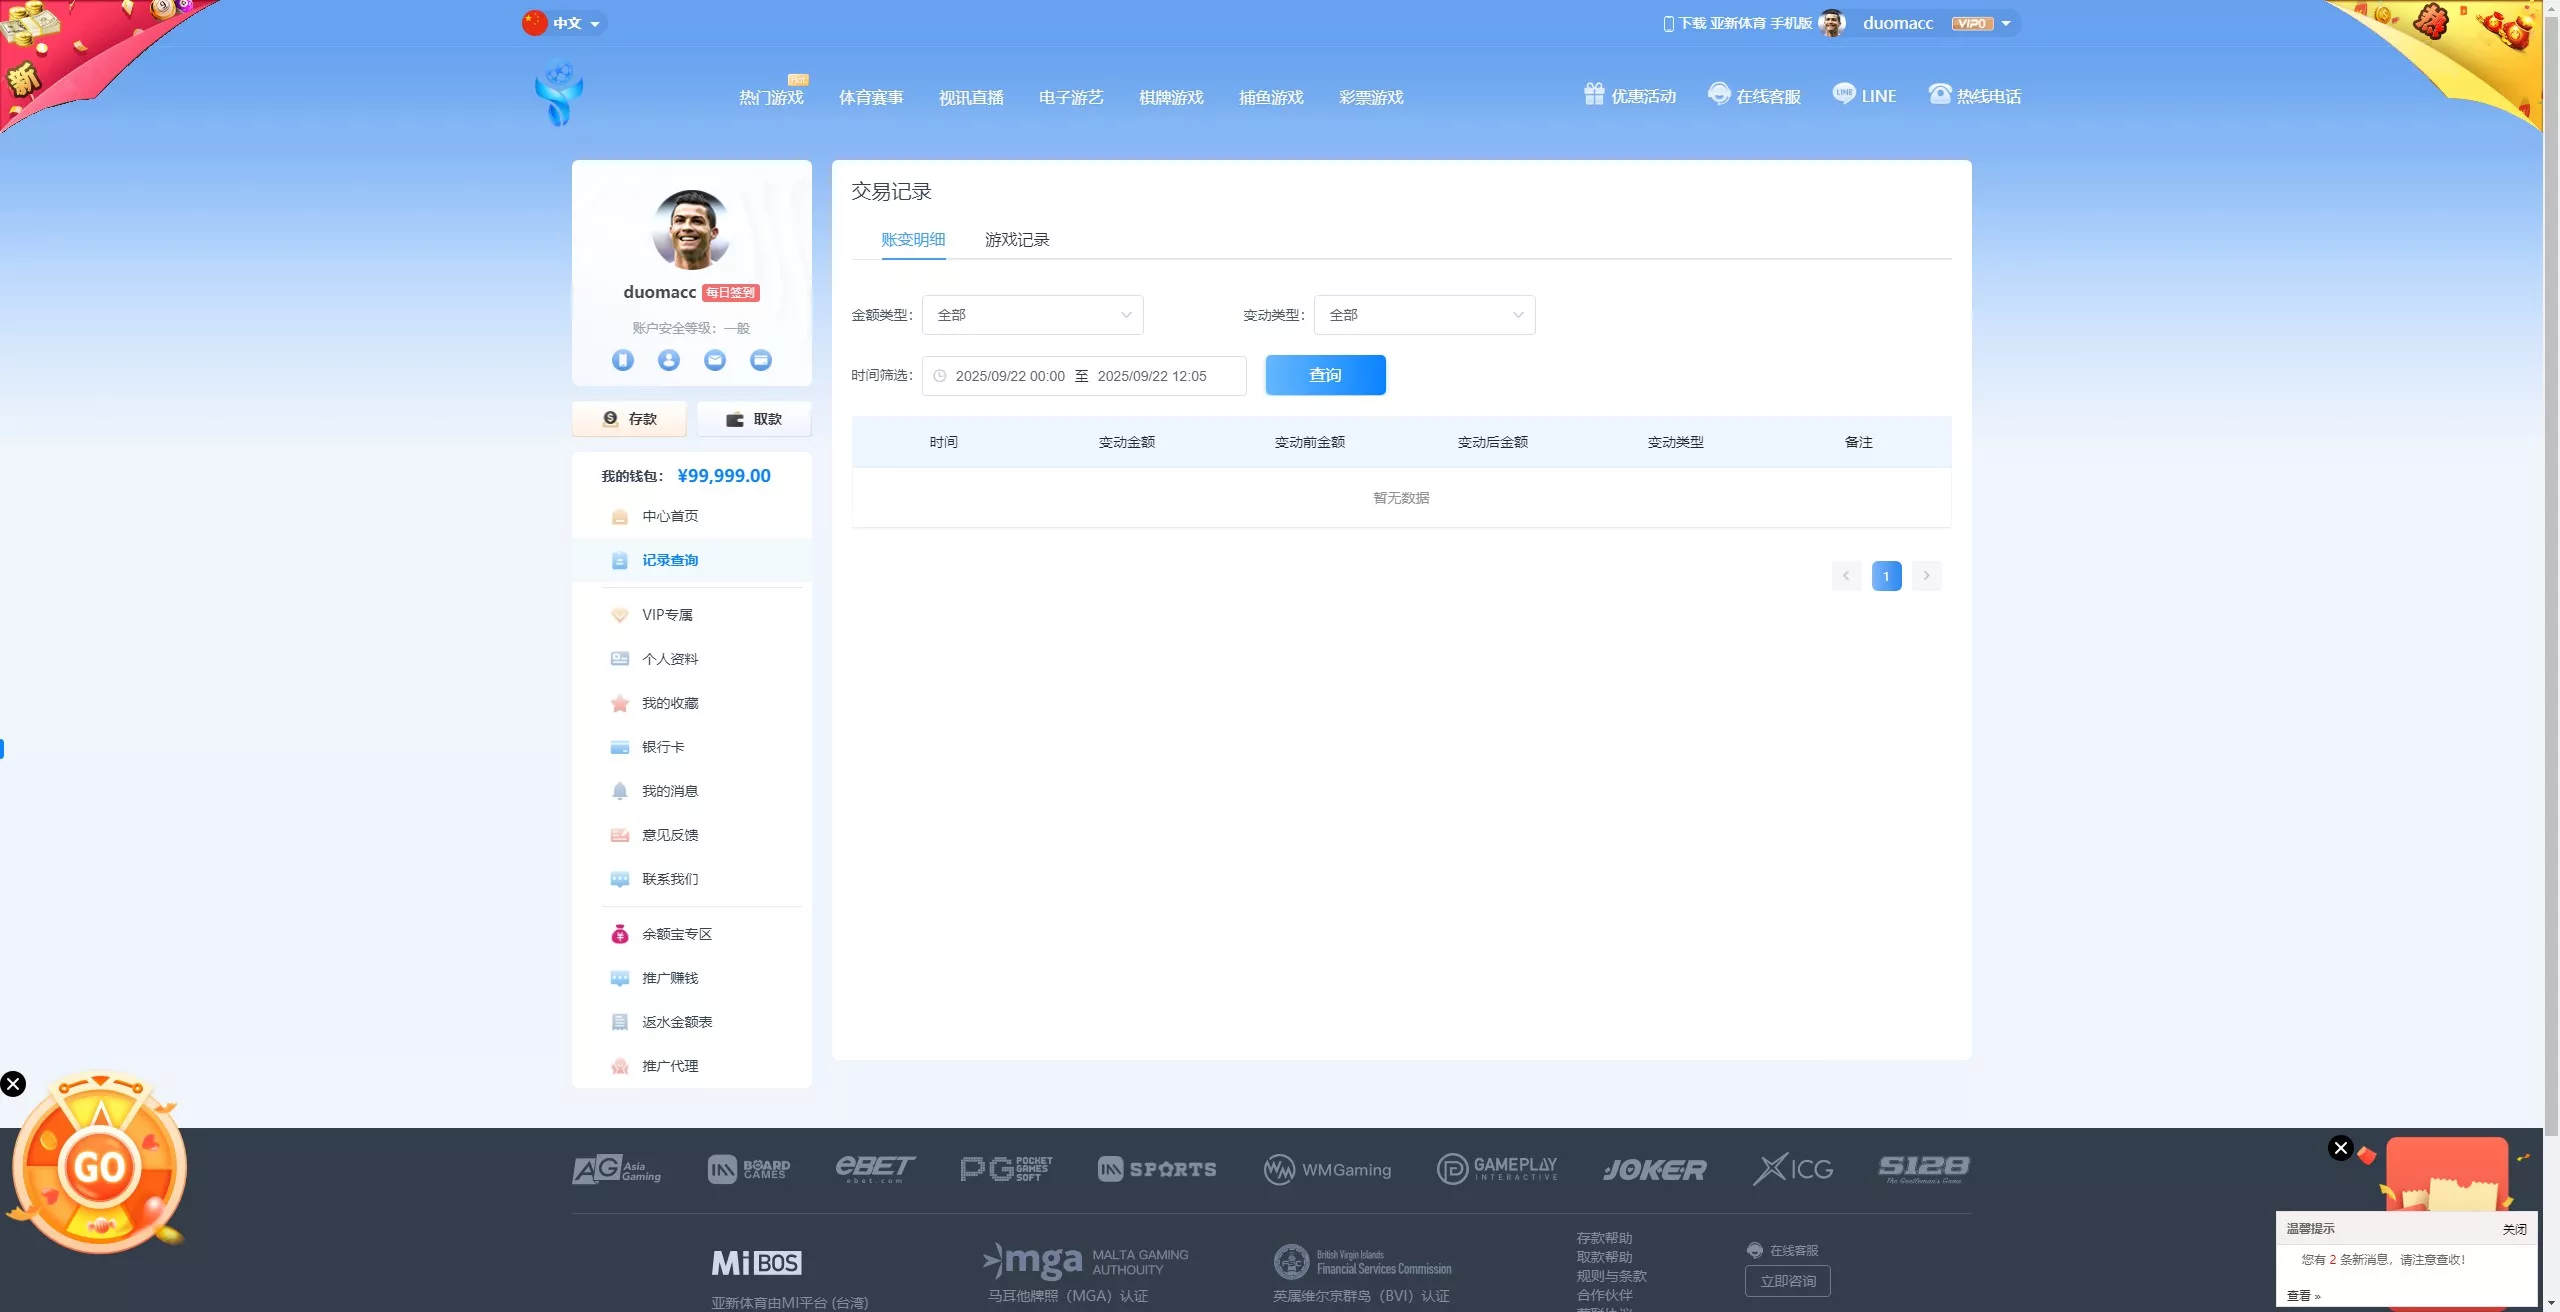Image resolution: width=2560 pixels, height=1312 pixels.
Task: Click the 优惠活动 gift icon
Action: tap(1594, 94)
